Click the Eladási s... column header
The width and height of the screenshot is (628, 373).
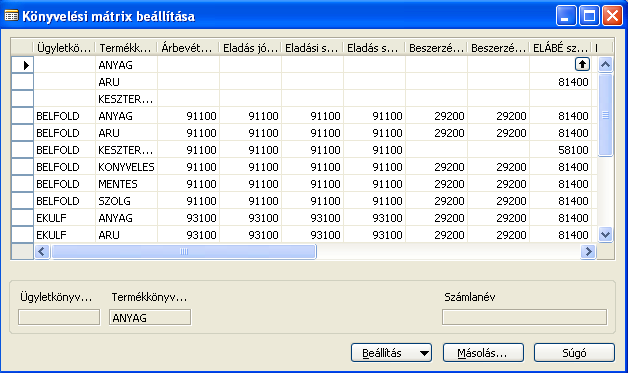pos(312,48)
